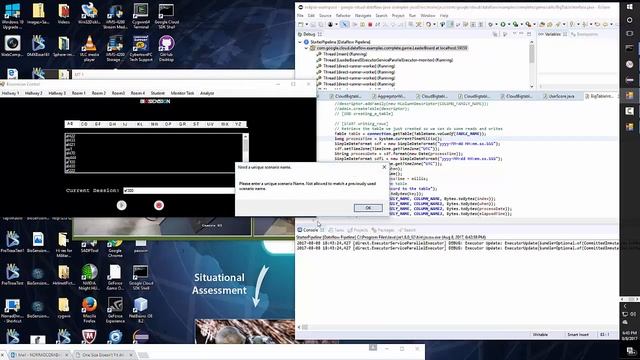Open the NetBeans IDE 8.2 shortcut
Image resolution: width=640 pixels, height=360 pixels.
(x=140, y=309)
